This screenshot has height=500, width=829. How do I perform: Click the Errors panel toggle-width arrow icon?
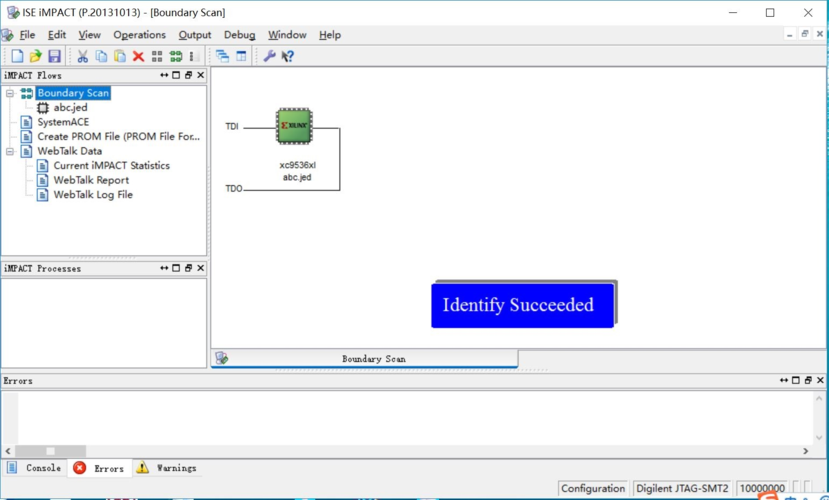(784, 380)
